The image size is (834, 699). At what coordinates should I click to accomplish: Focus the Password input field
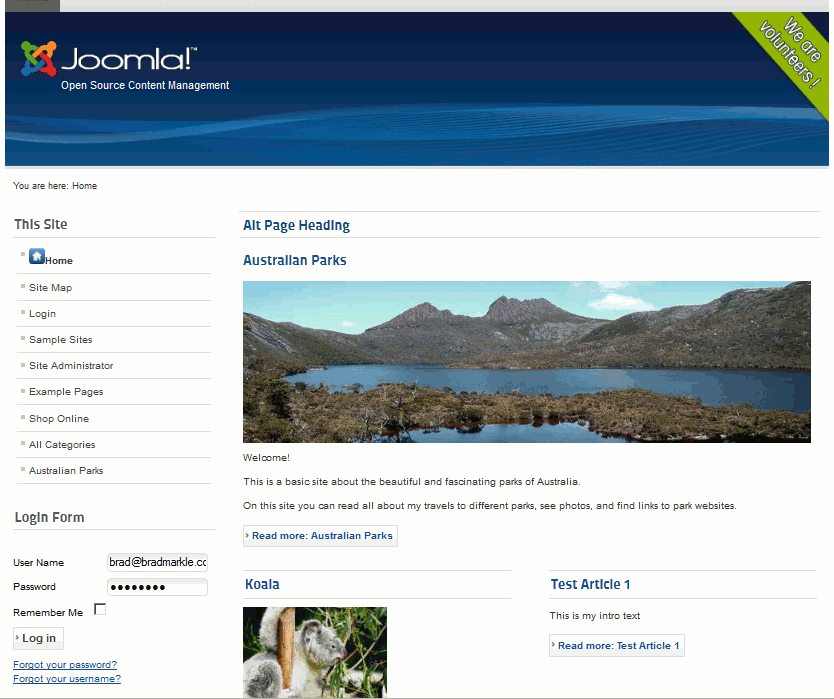pyautogui.click(x=157, y=587)
